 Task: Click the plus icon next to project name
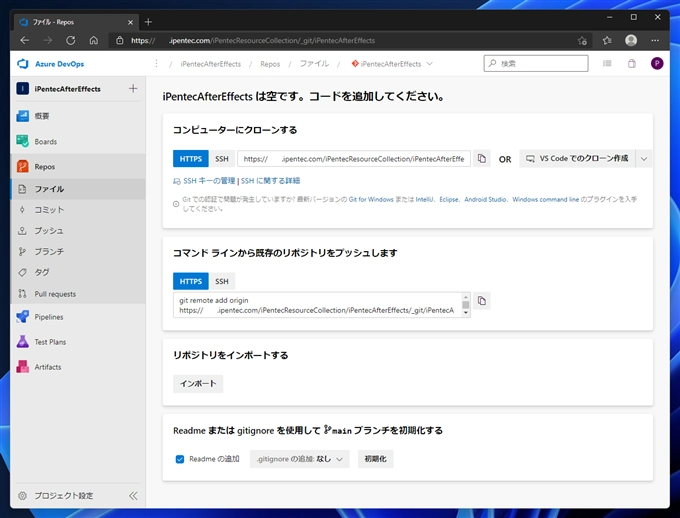(x=133, y=89)
